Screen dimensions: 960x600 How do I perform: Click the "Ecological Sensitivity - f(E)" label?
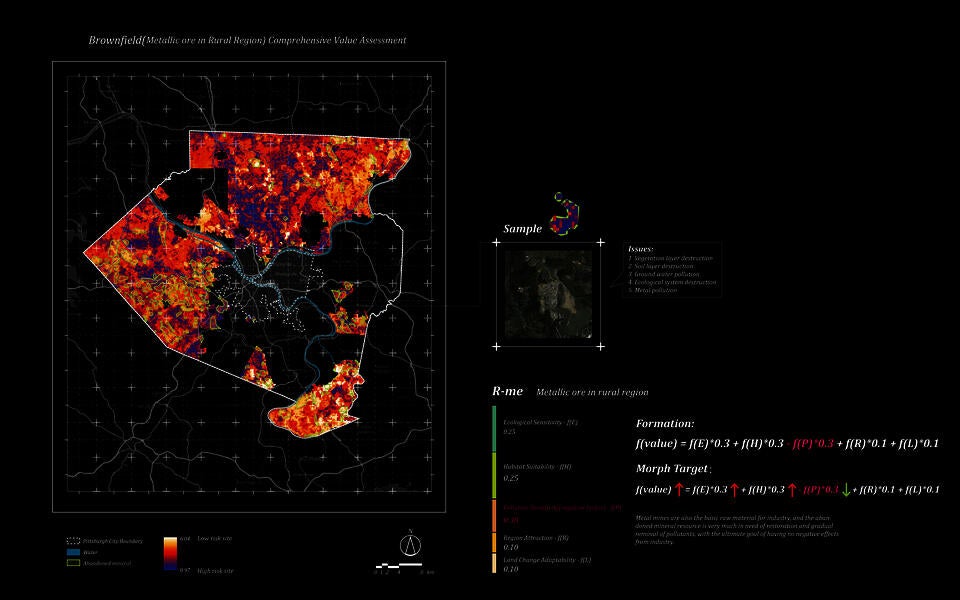541,422
